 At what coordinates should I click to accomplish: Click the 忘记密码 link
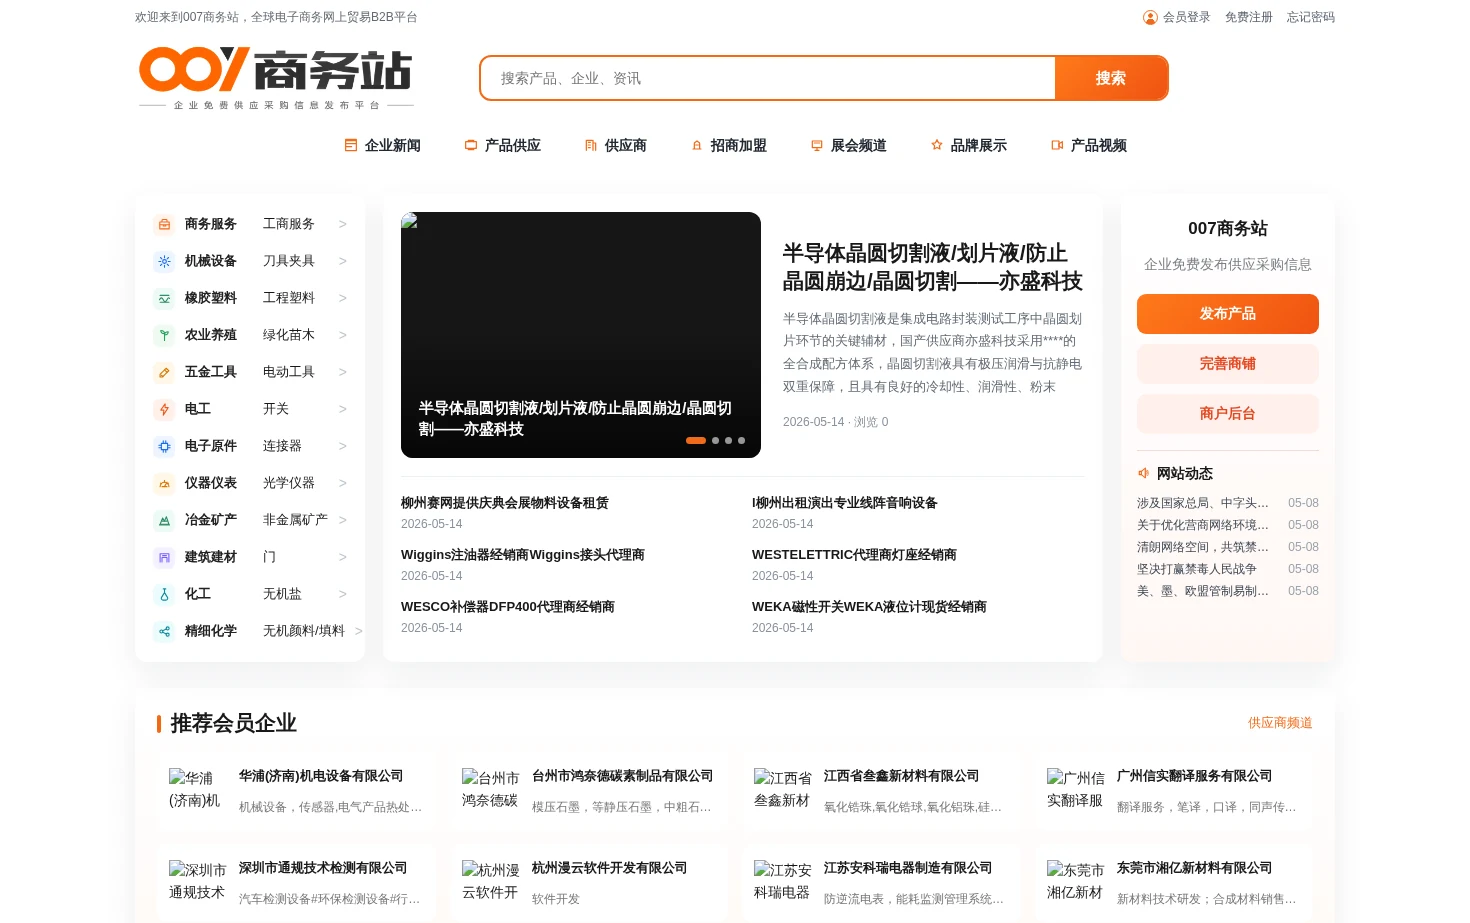click(1311, 17)
